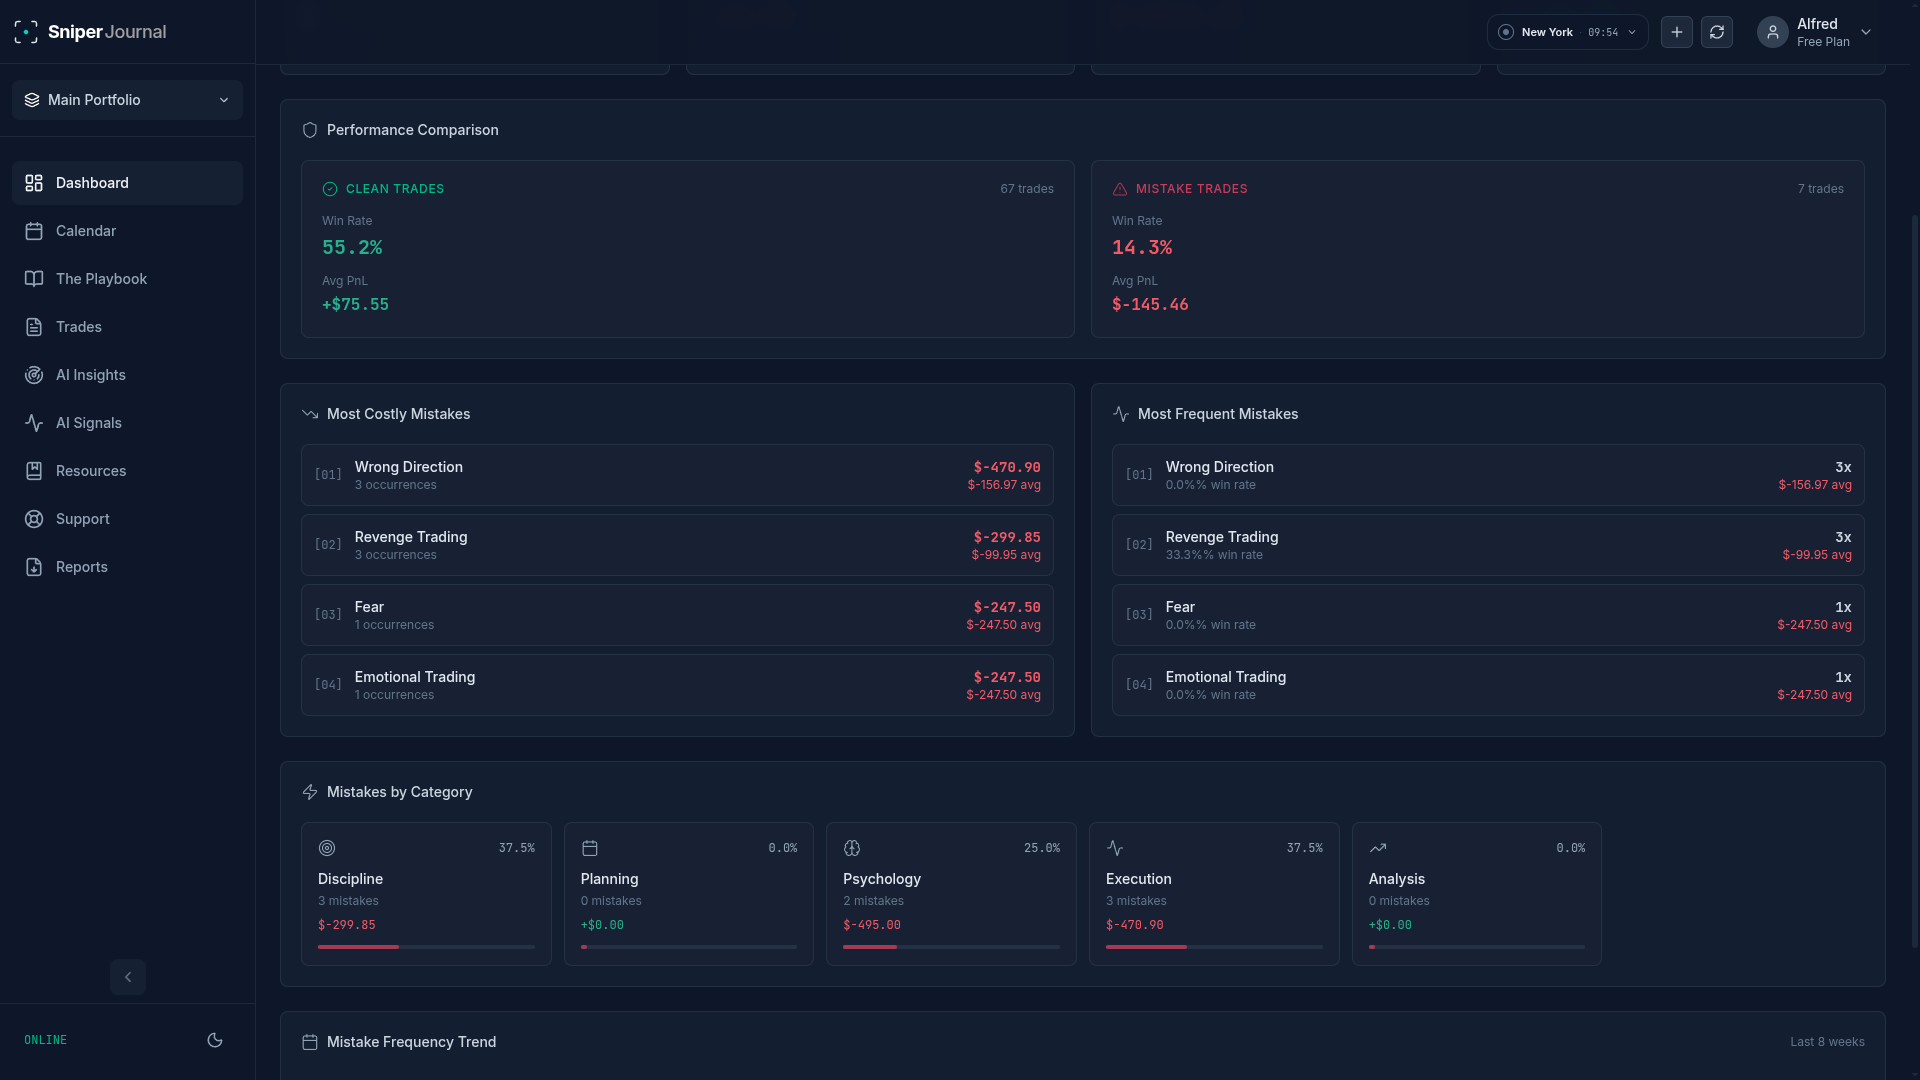Screen dimensions: 1920x1080
Task: Click the Sniper Journal logo icon
Action: 26,32
